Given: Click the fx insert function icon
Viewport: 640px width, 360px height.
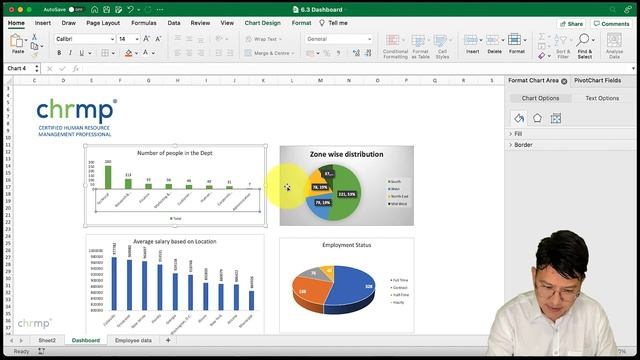Looking at the screenshot, I should pos(76,69).
